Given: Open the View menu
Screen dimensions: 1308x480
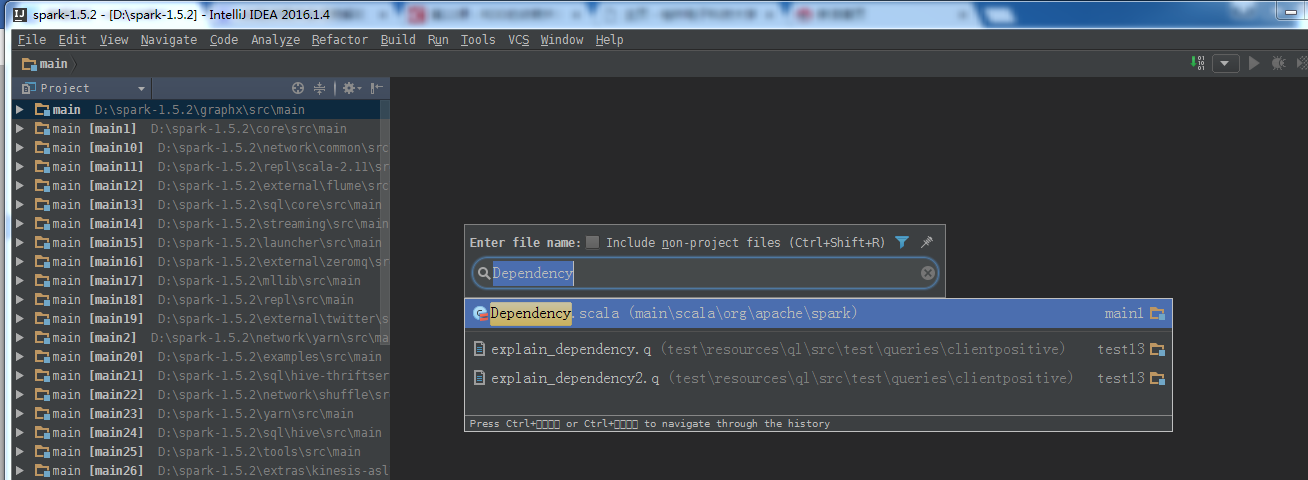Looking at the screenshot, I should (x=114, y=40).
